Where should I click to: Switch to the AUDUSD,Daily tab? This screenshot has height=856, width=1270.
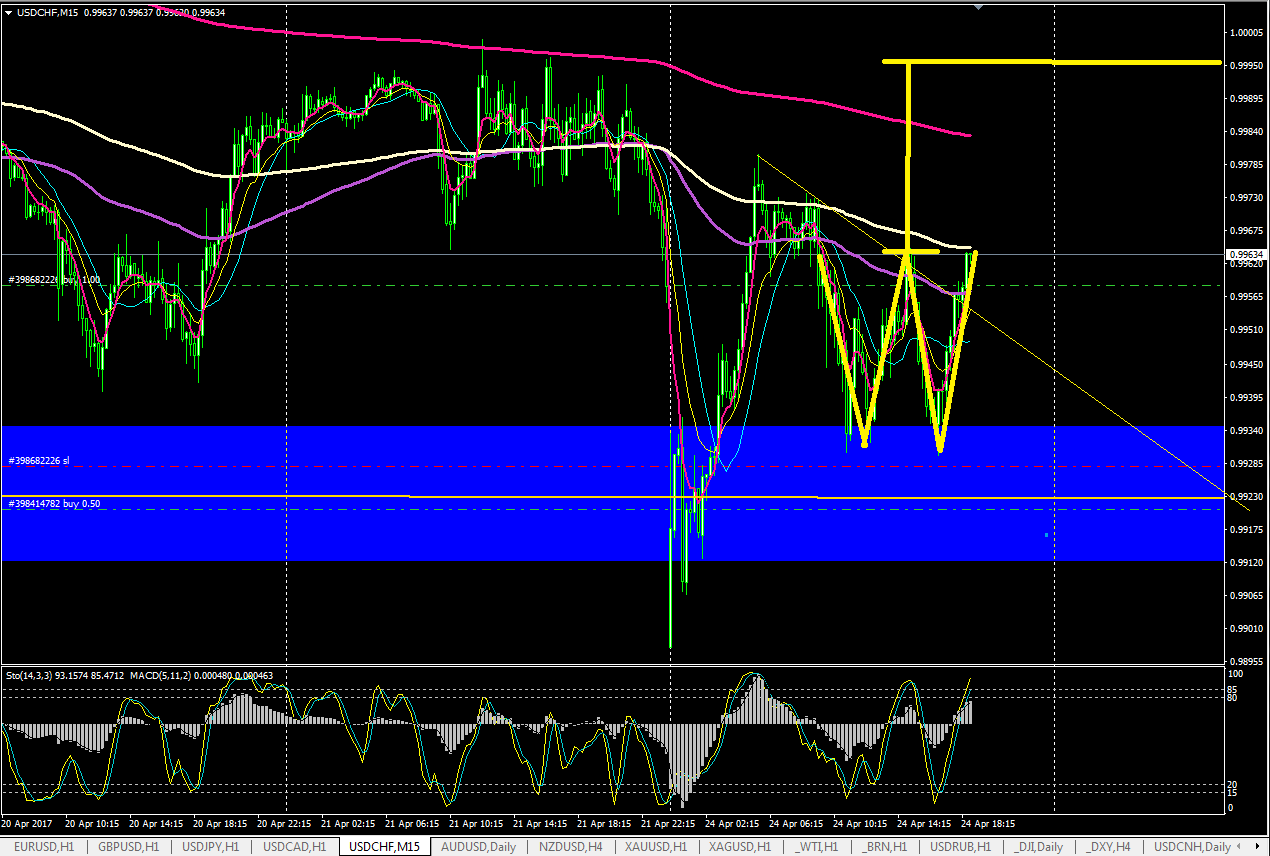pos(479,847)
